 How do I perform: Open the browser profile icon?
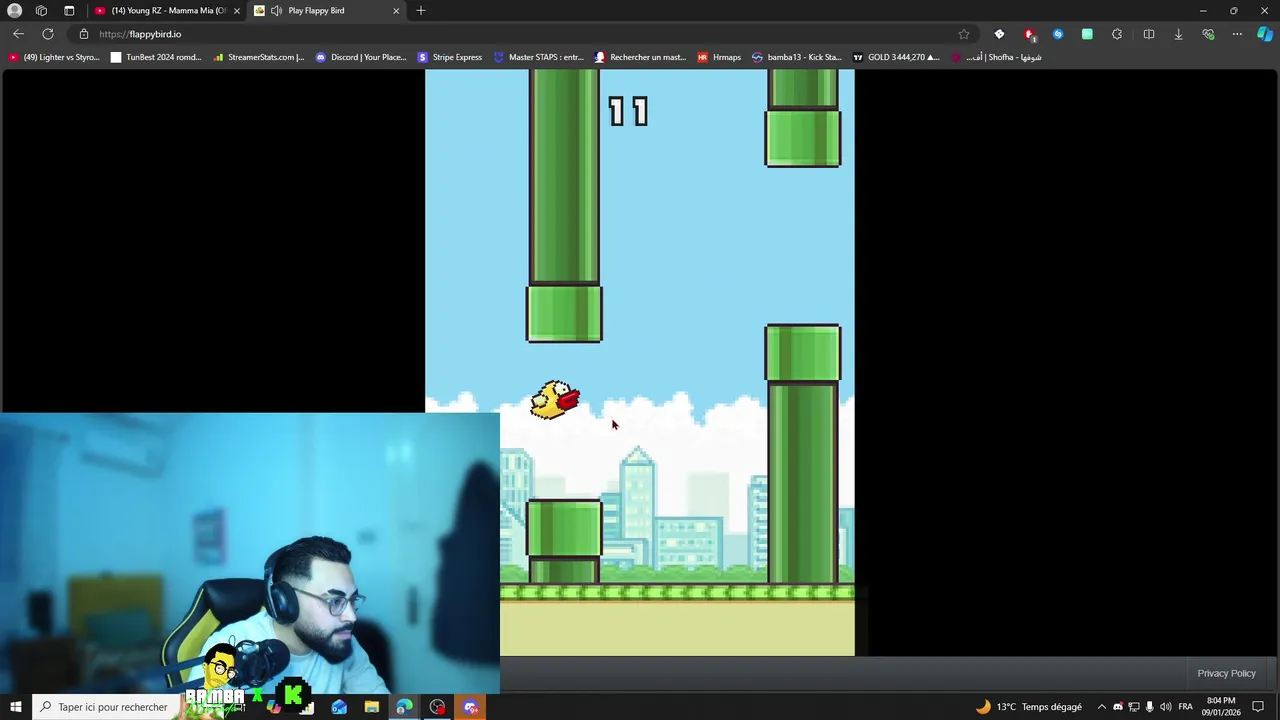click(x=14, y=10)
